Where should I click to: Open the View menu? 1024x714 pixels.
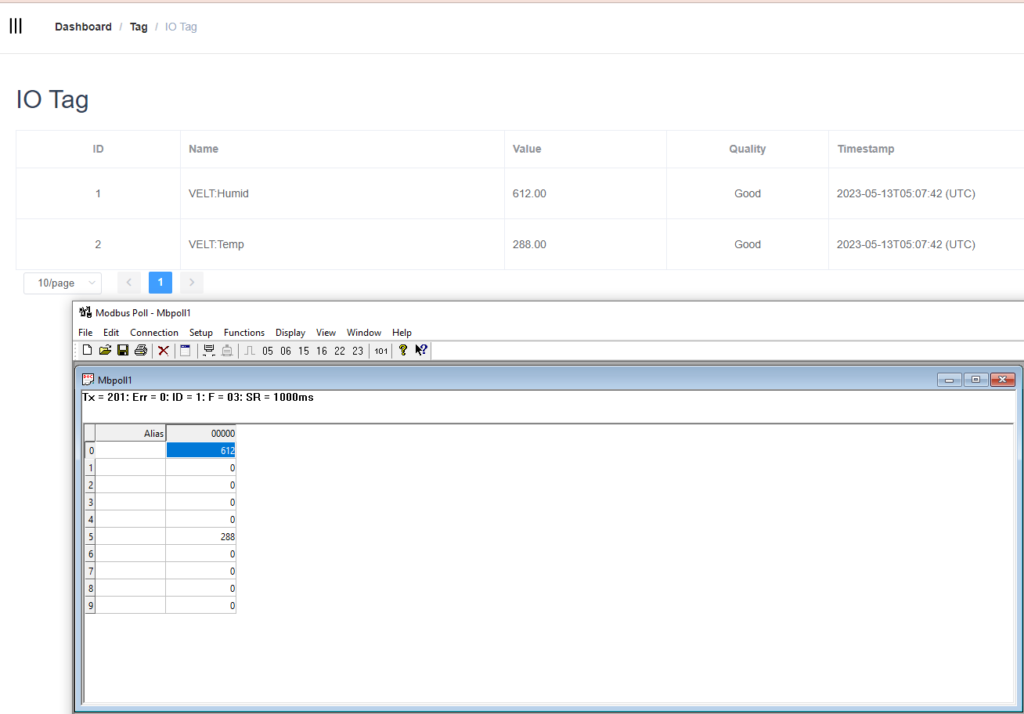point(326,333)
